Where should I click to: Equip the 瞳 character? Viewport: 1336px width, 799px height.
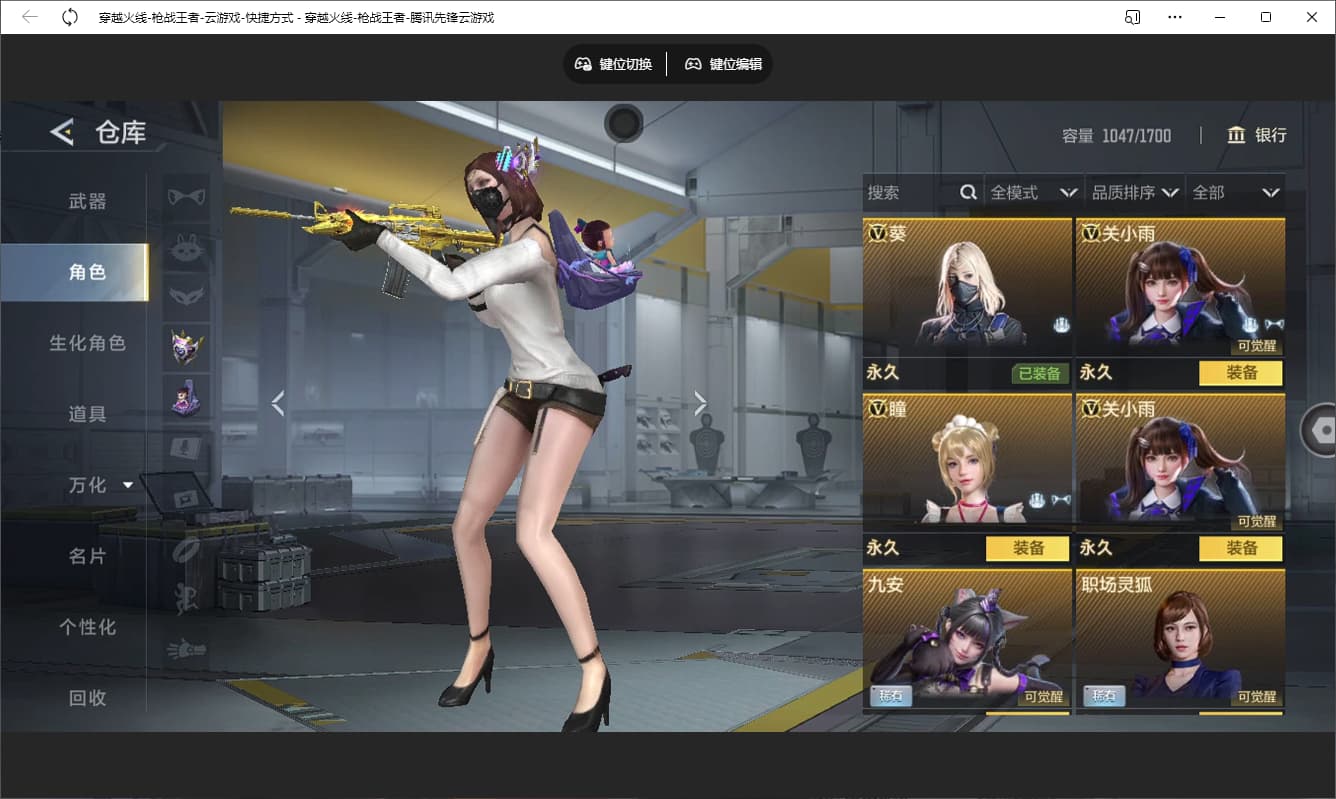click(1028, 548)
